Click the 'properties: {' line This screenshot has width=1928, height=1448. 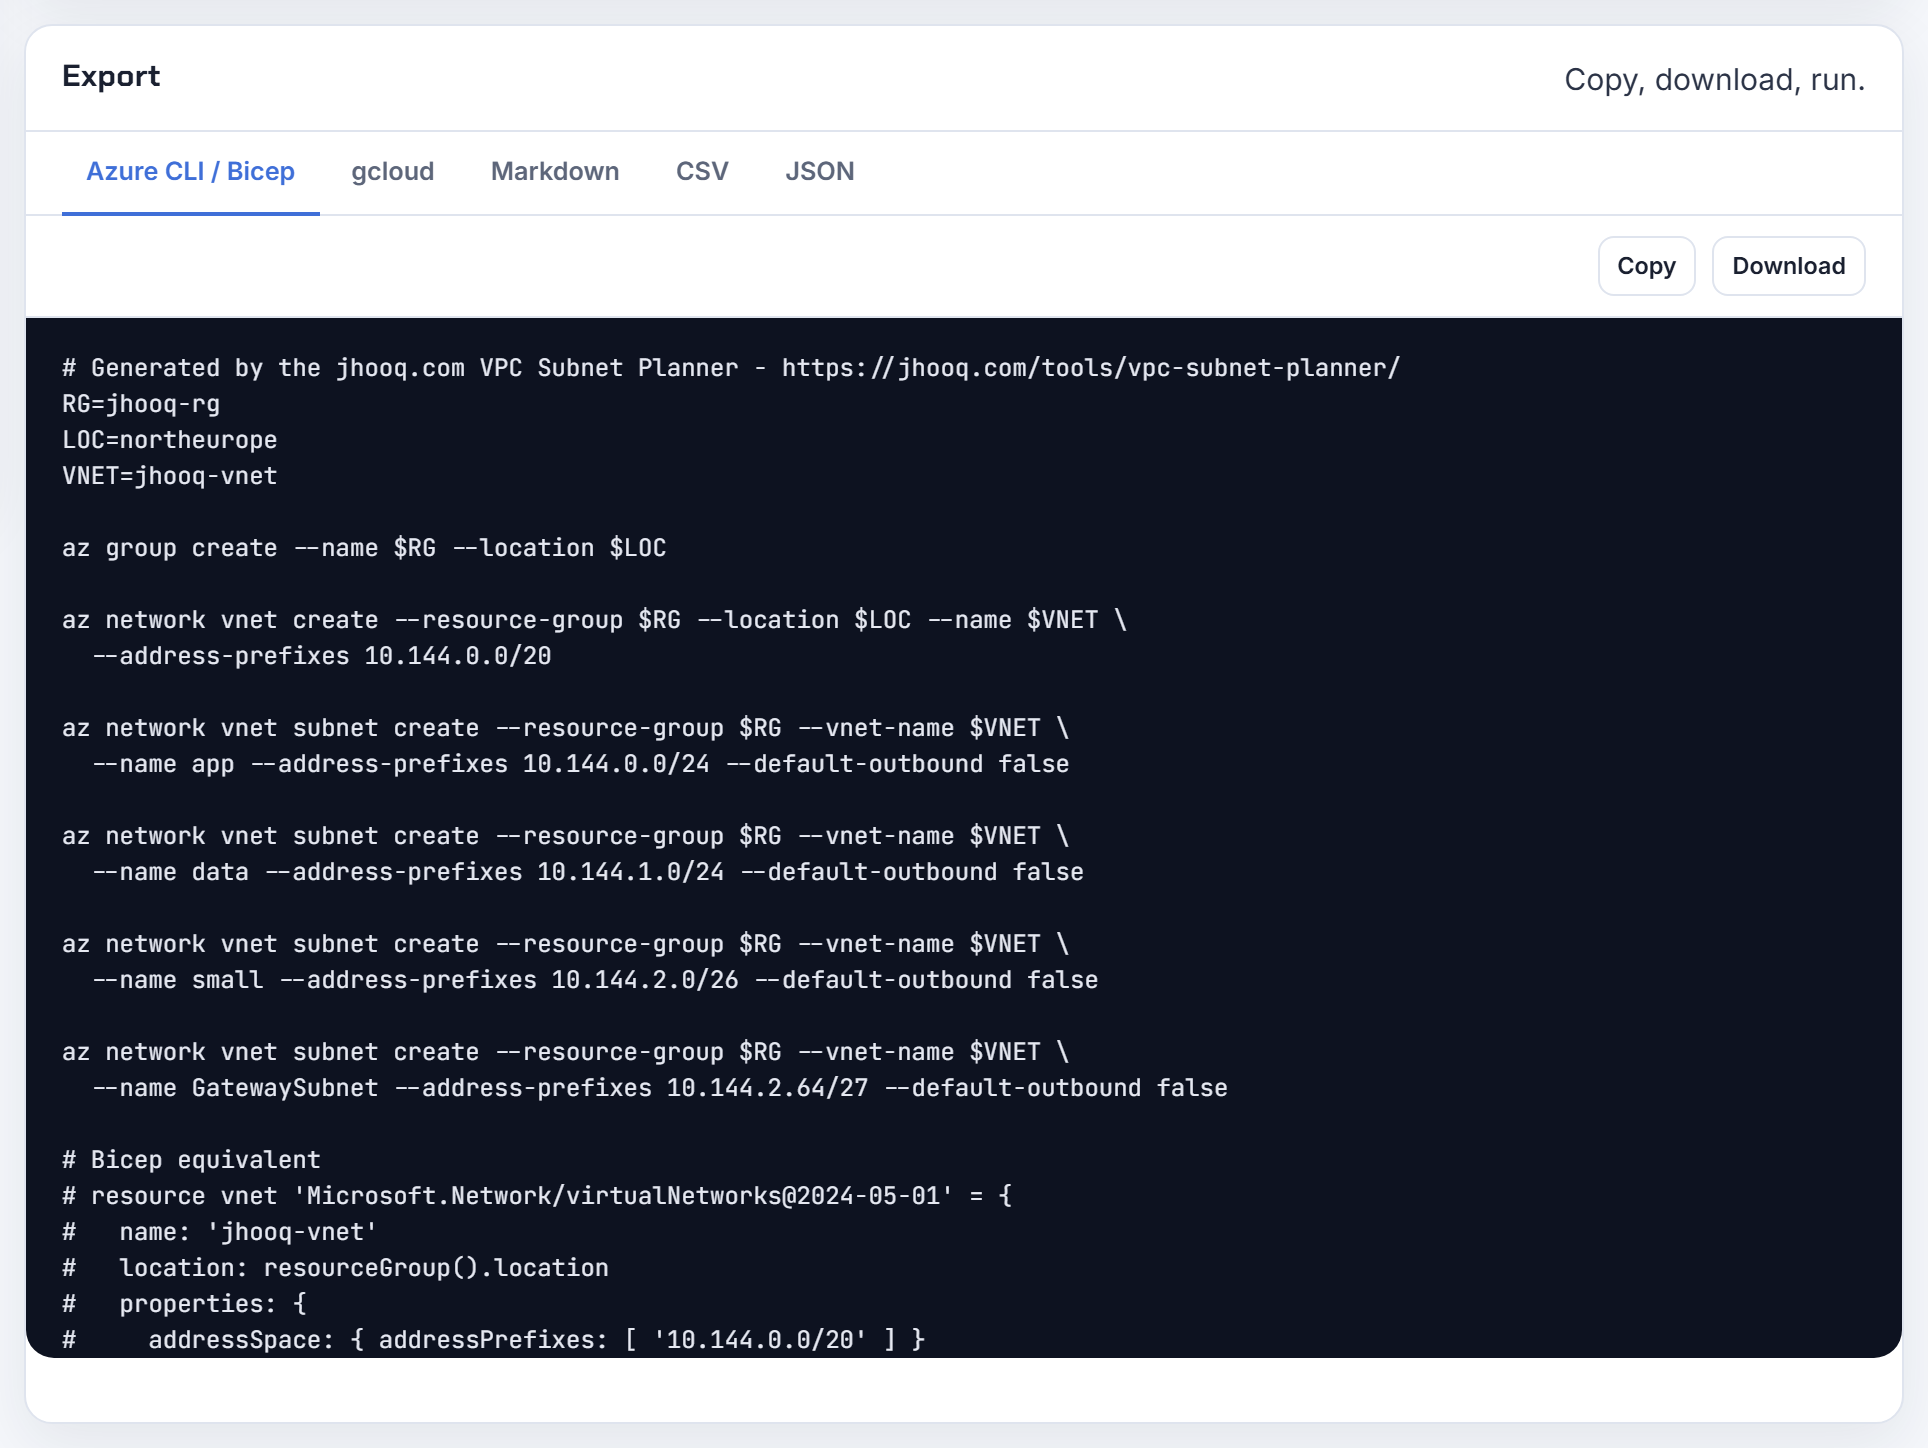[185, 1304]
